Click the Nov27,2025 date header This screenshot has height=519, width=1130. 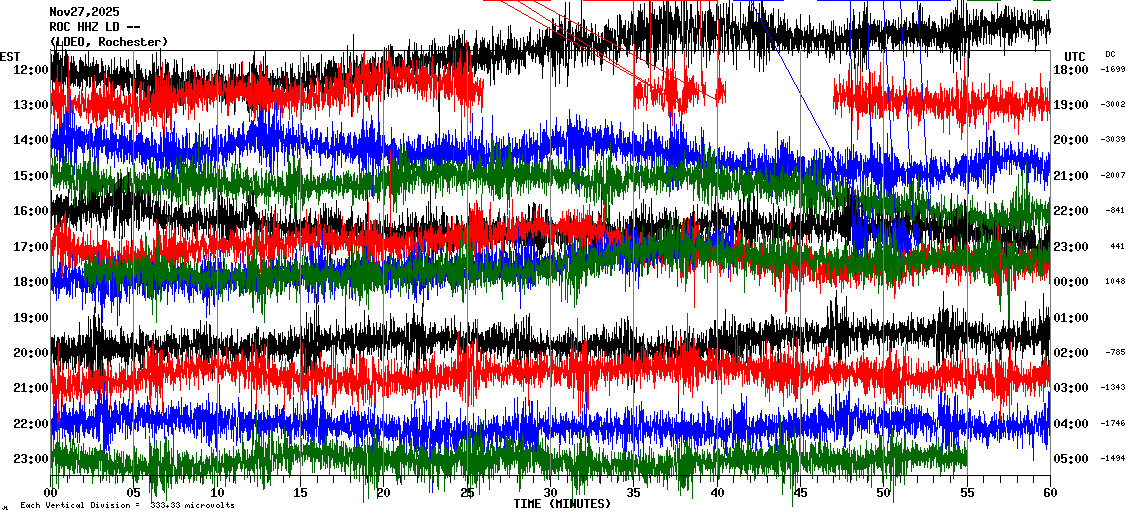(84, 12)
